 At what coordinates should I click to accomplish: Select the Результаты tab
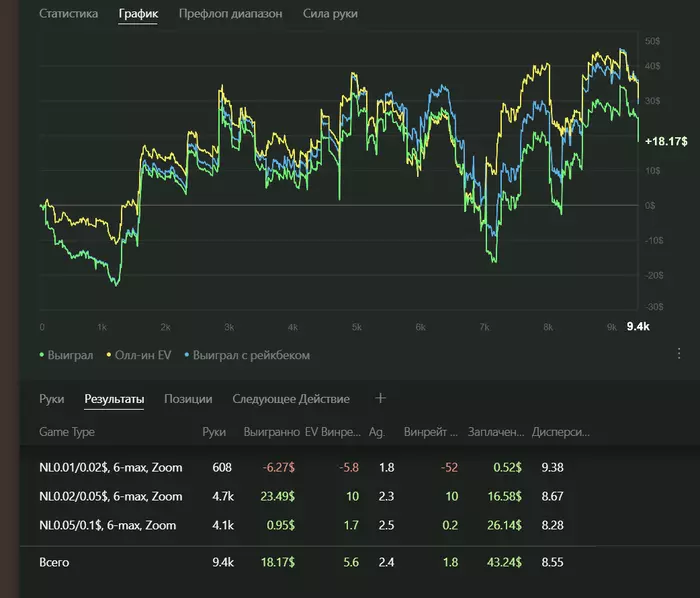pos(114,399)
